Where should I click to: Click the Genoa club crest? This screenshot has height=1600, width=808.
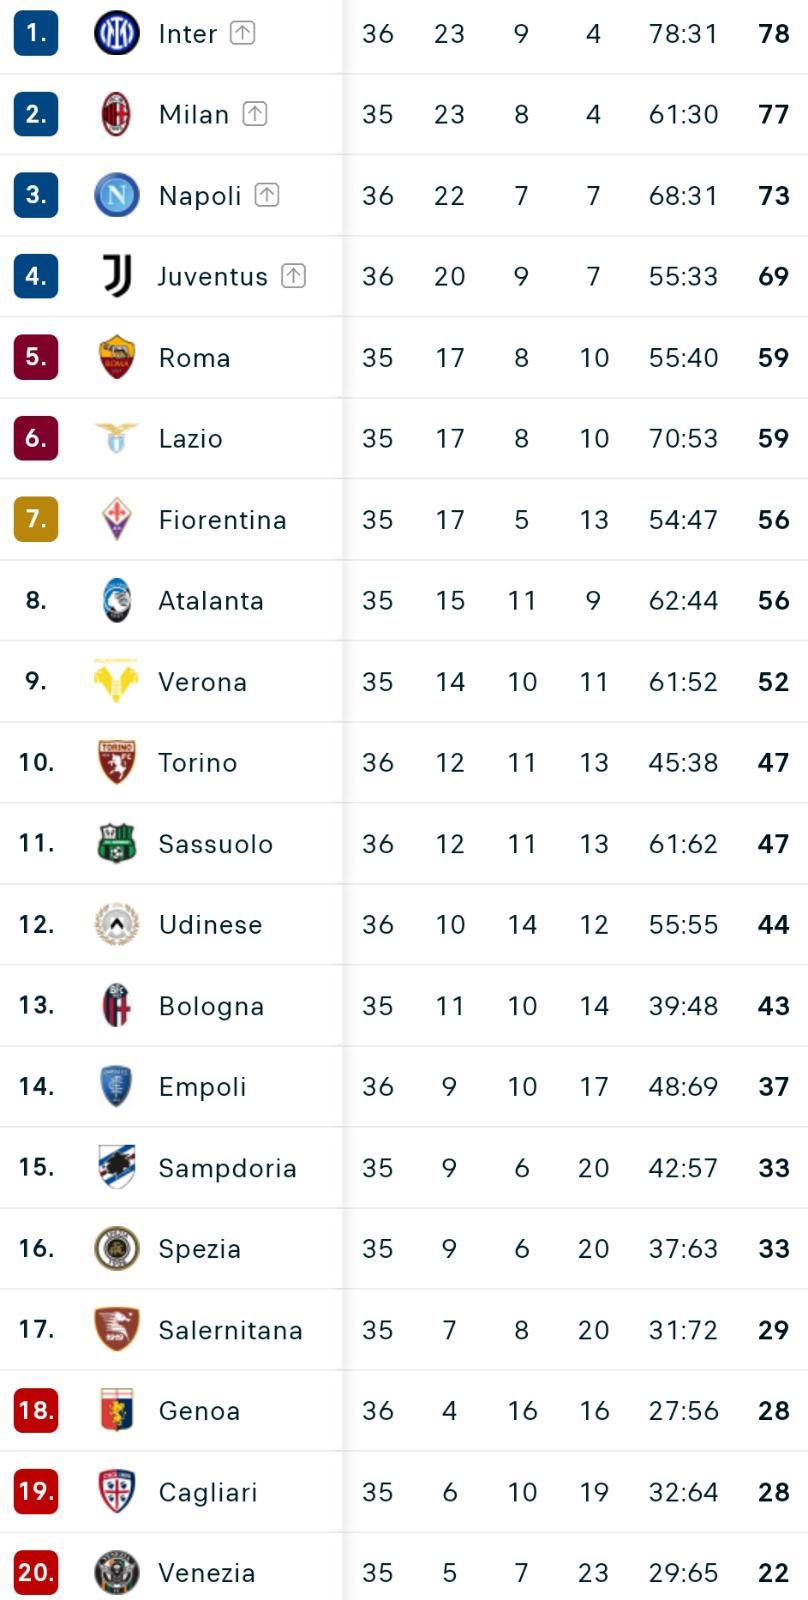[116, 1410]
